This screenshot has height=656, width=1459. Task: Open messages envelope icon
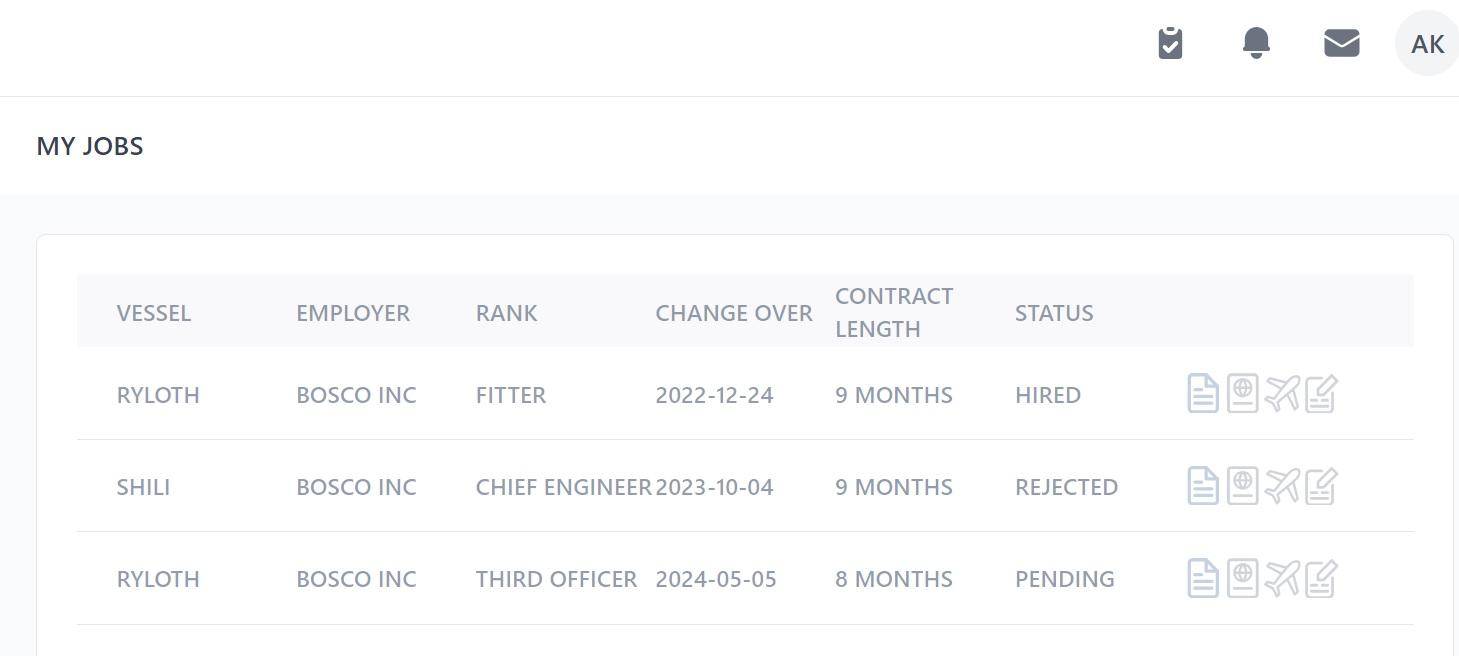click(x=1341, y=43)
